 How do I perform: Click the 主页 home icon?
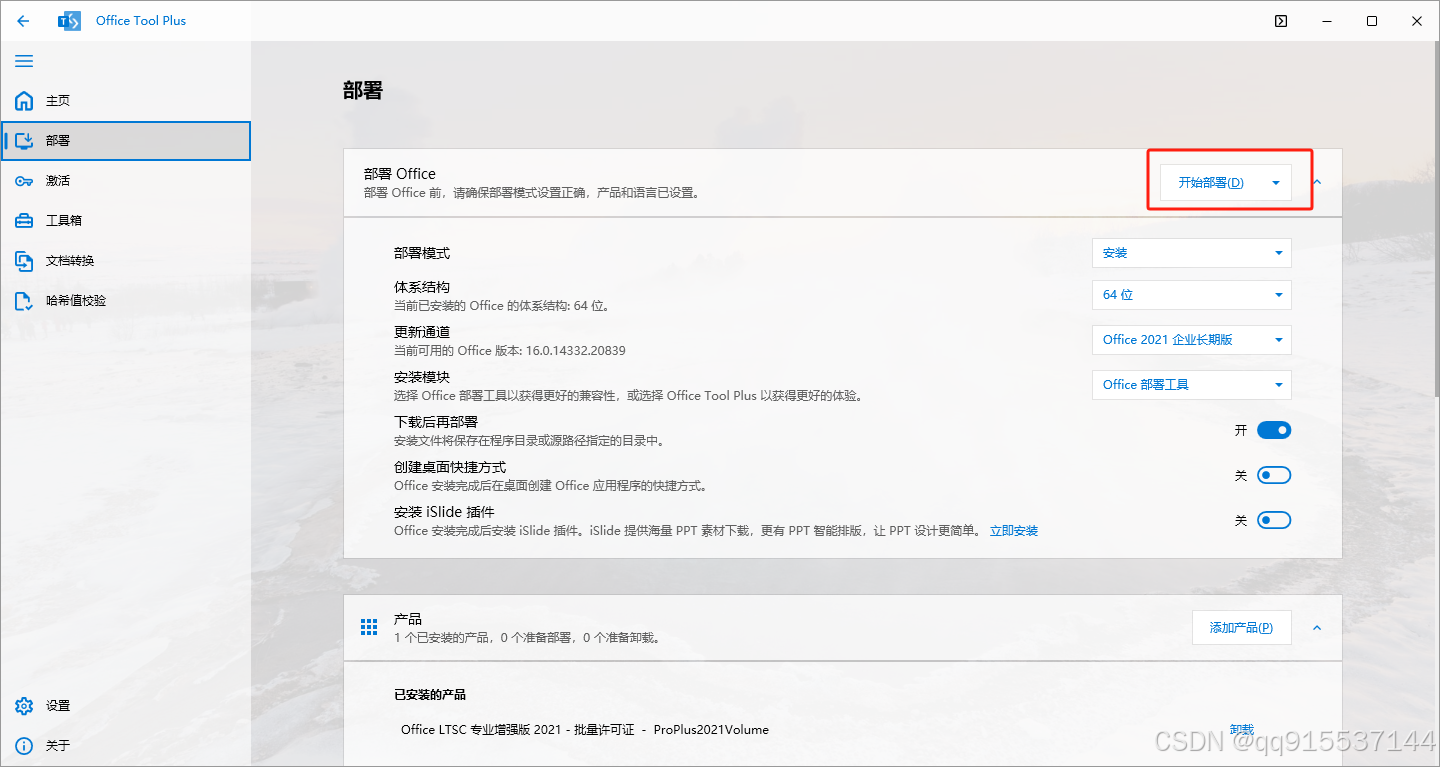[x=24, y=101]
